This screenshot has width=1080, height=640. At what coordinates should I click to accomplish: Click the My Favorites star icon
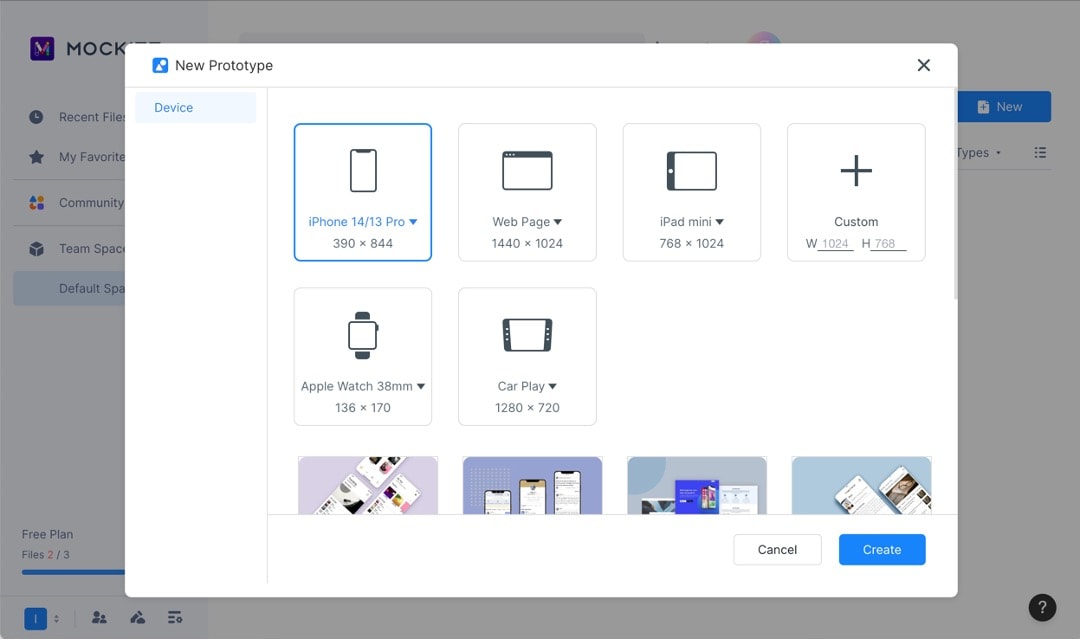click(37, 157)
